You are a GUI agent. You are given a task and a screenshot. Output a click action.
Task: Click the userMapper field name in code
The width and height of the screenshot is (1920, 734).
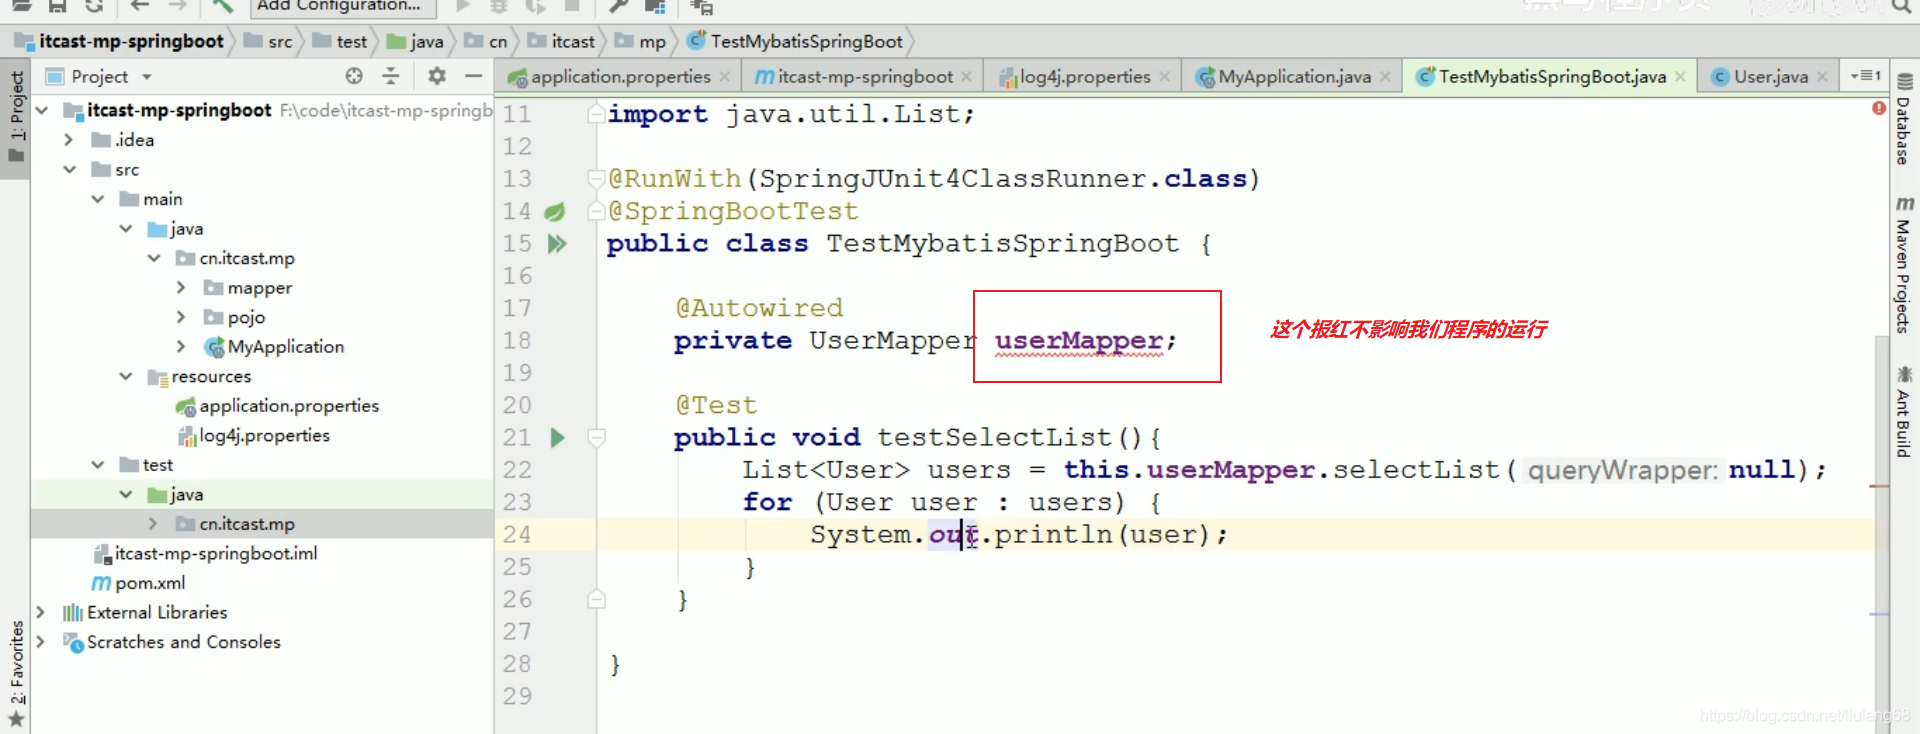coord(1079,341)
